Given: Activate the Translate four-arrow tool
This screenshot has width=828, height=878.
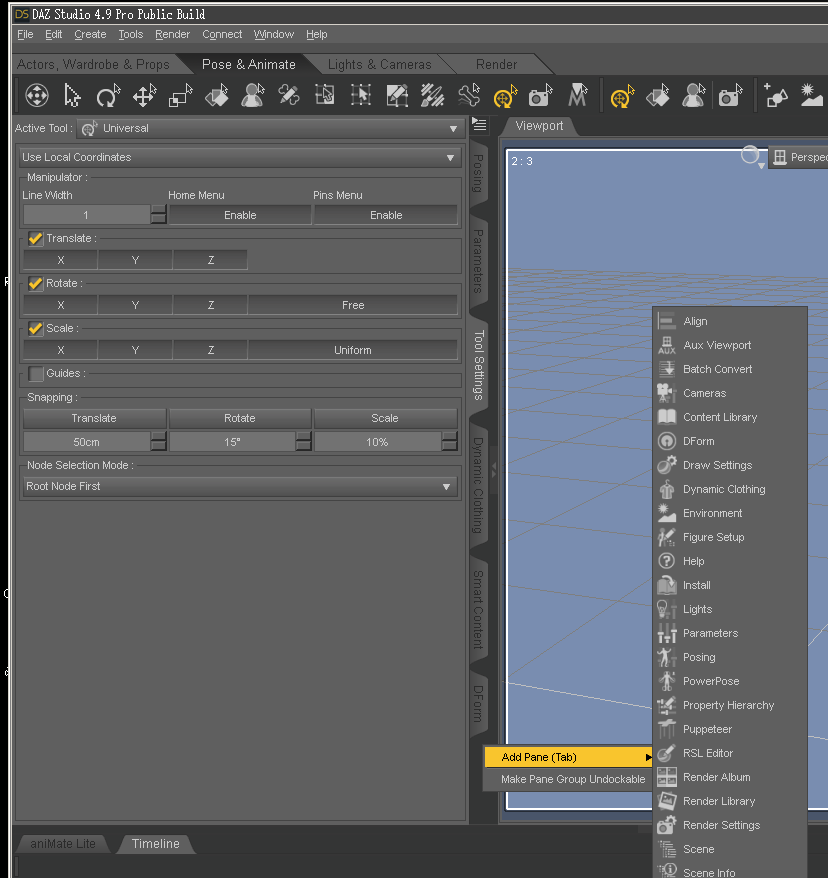Looking at the screenshot, I should [x=144, y=96].
